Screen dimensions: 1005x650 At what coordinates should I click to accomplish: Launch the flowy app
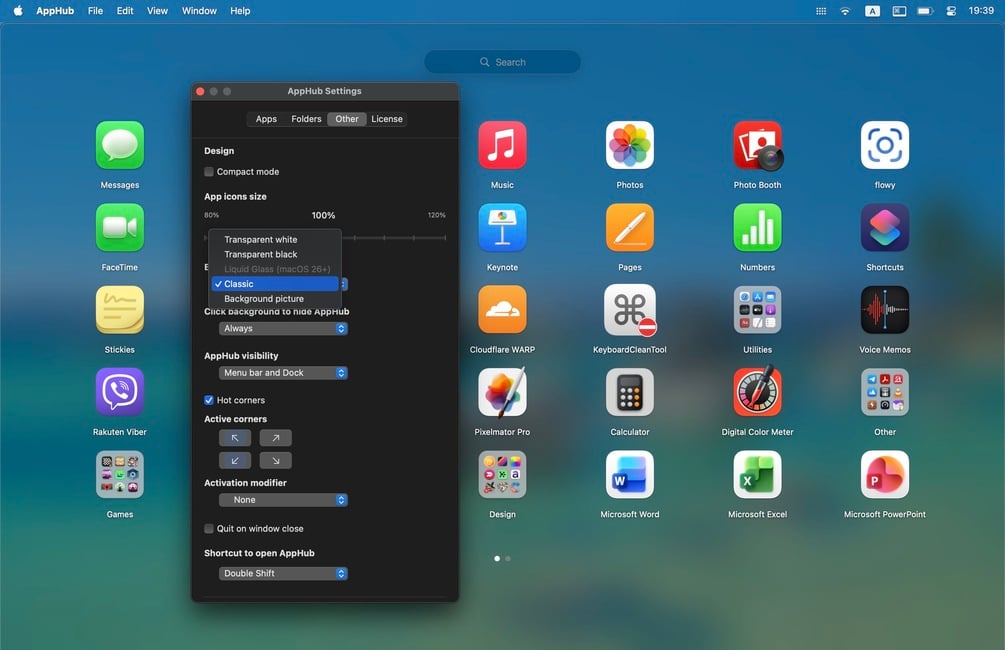(x=885, y=145)
